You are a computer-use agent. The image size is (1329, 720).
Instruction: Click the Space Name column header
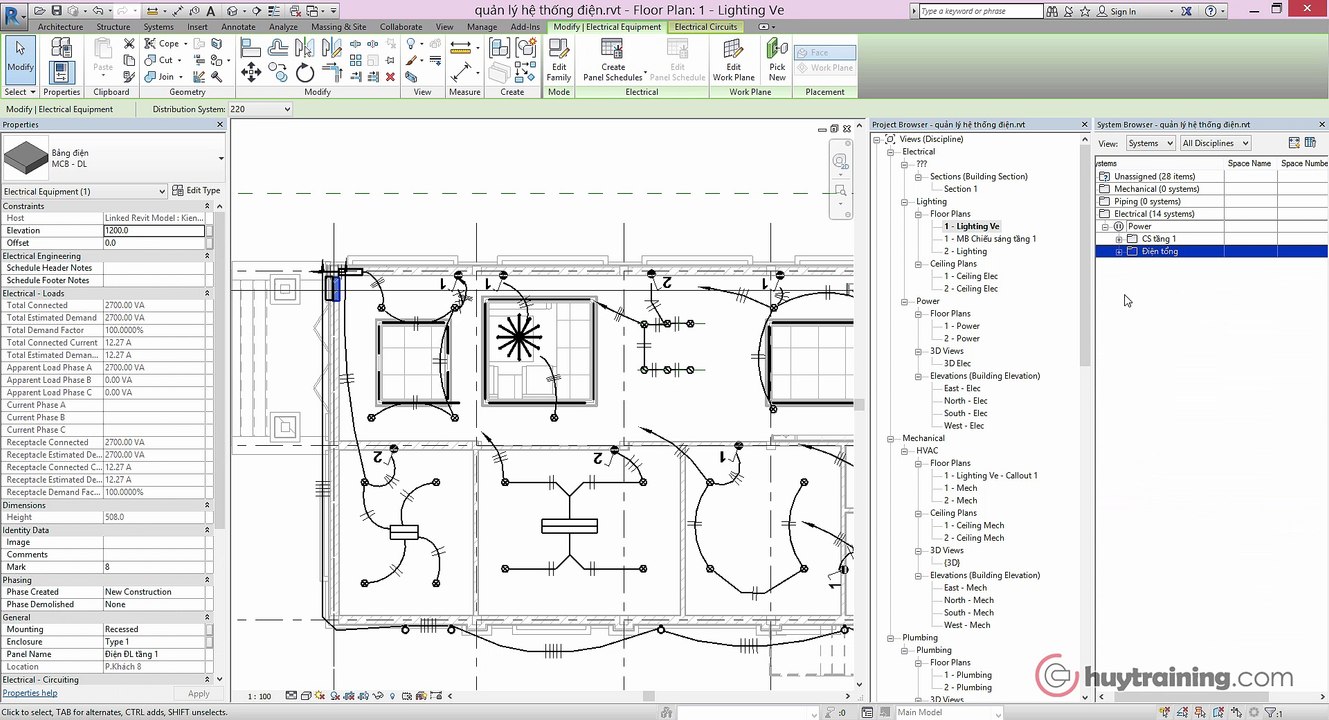(1250, 163)
